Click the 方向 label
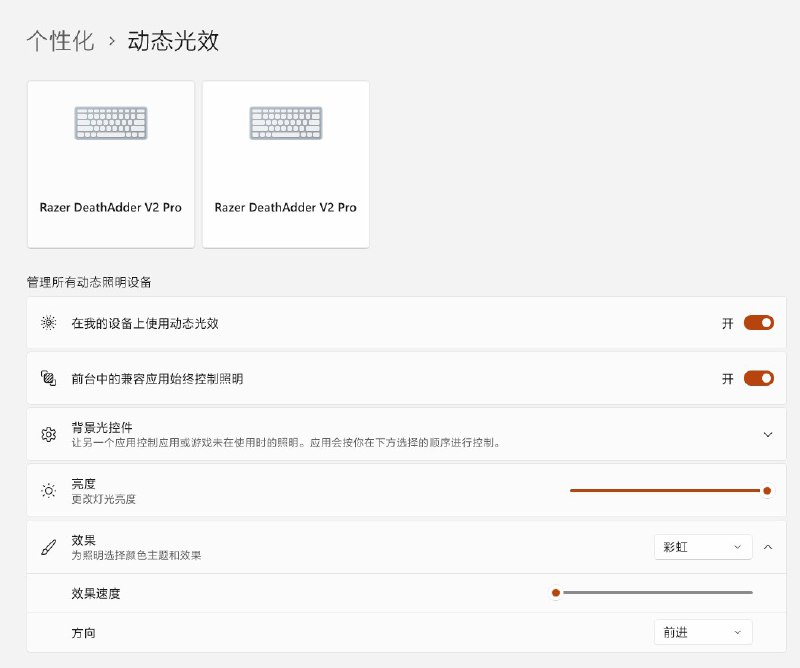The image size is (800, 668). [84, 633]
